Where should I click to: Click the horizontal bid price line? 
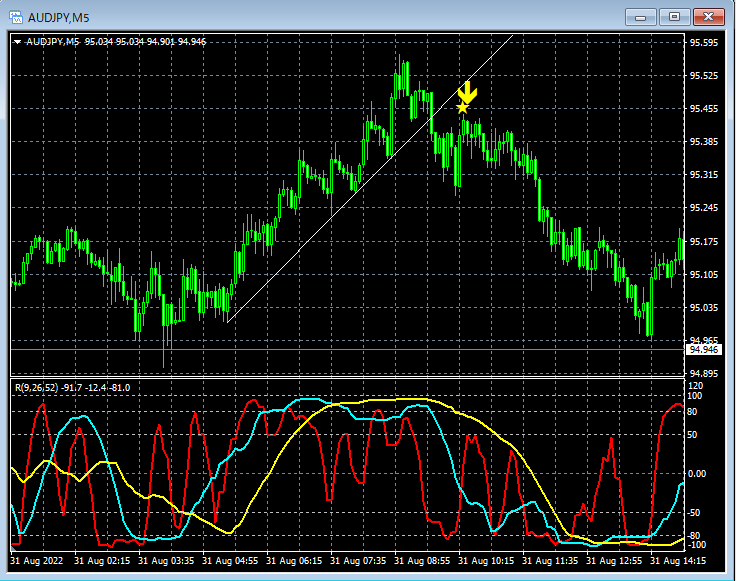pyautogui.click(x=347, y=350)
